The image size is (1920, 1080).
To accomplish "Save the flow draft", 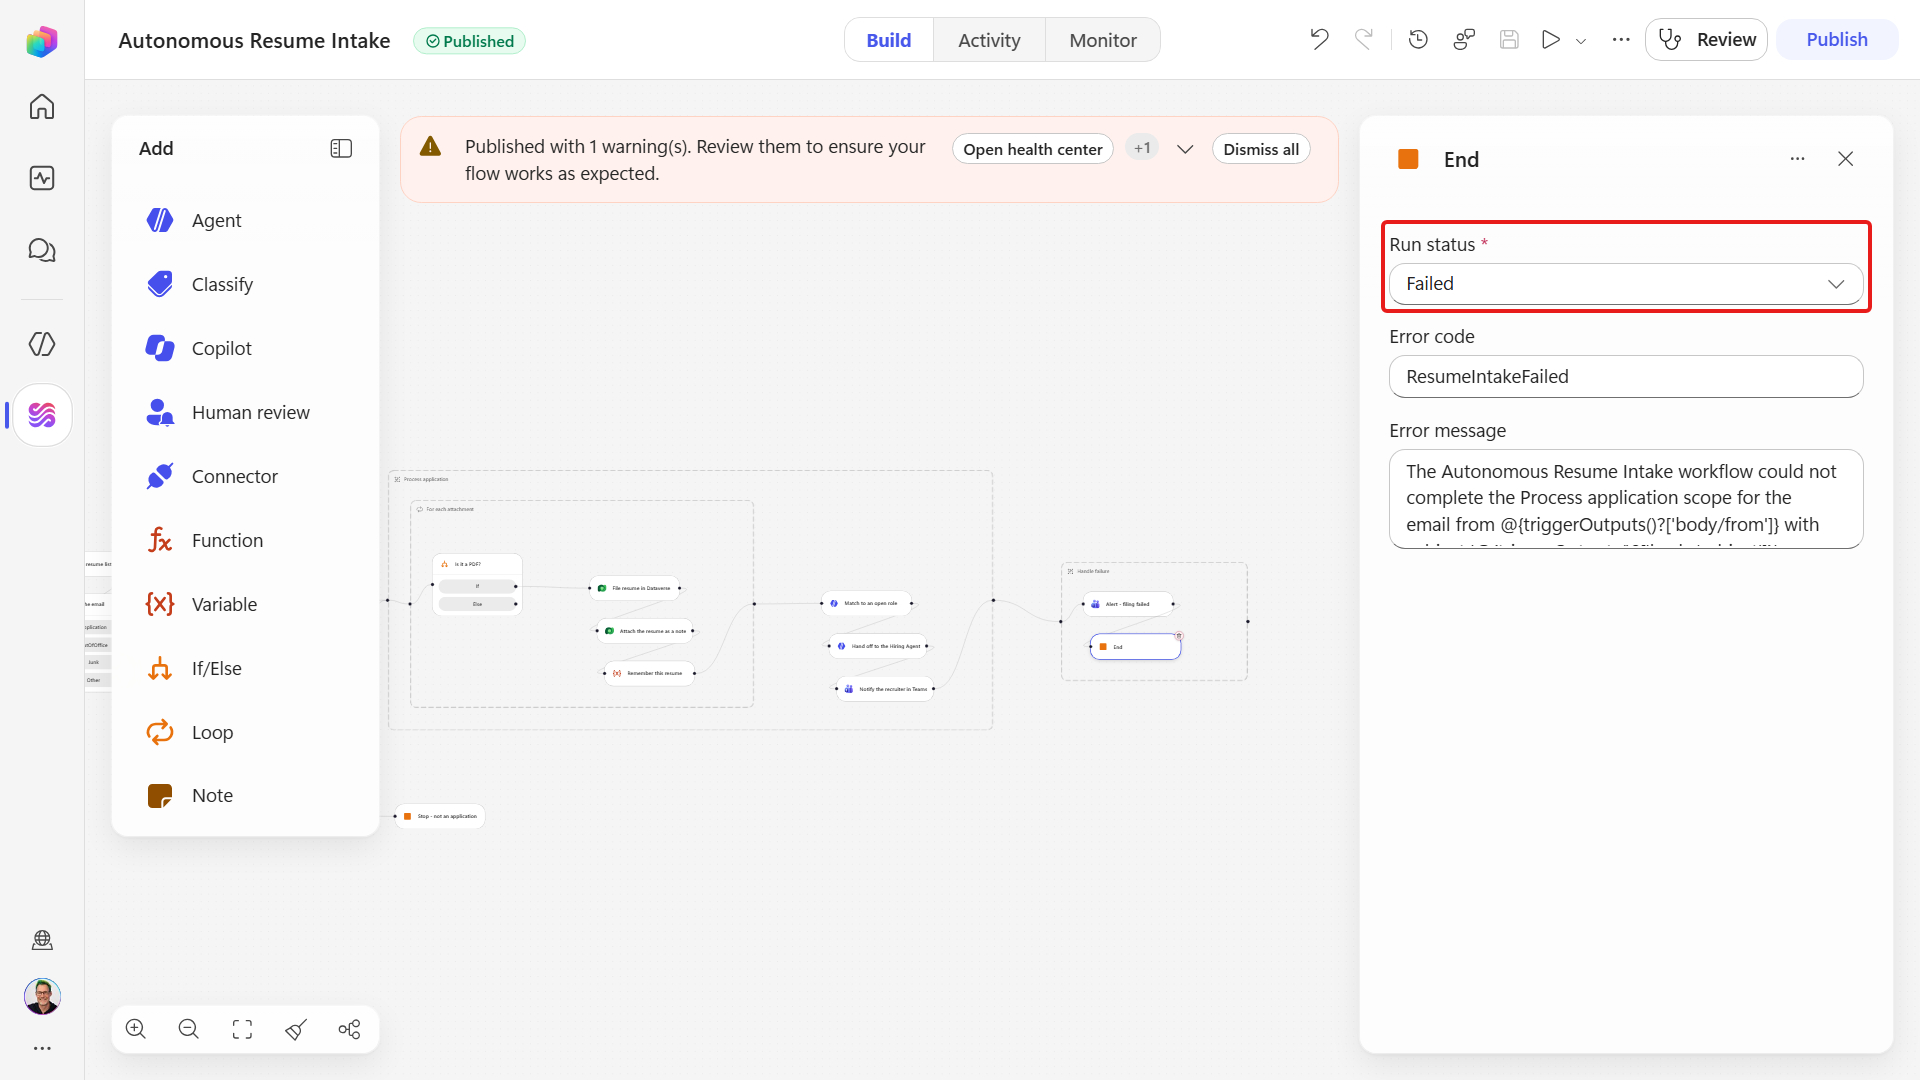I will [x=1509, y=40].
